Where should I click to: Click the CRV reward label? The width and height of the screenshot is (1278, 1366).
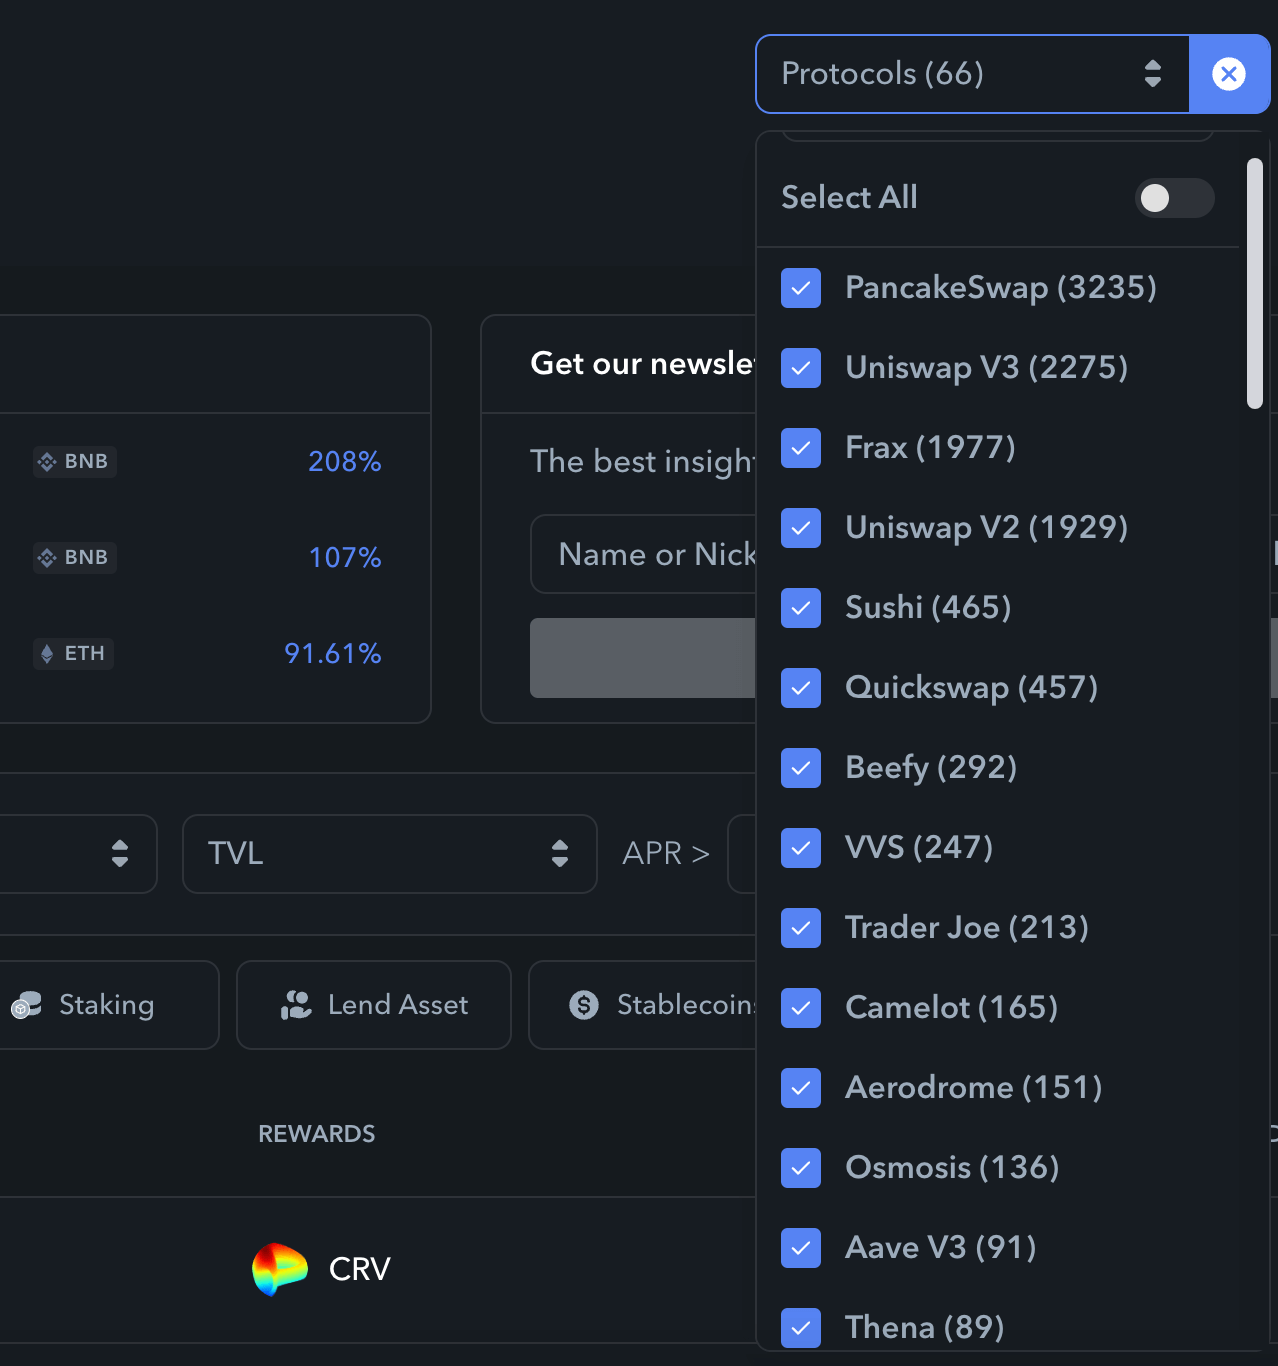[x=360, y=1269]
